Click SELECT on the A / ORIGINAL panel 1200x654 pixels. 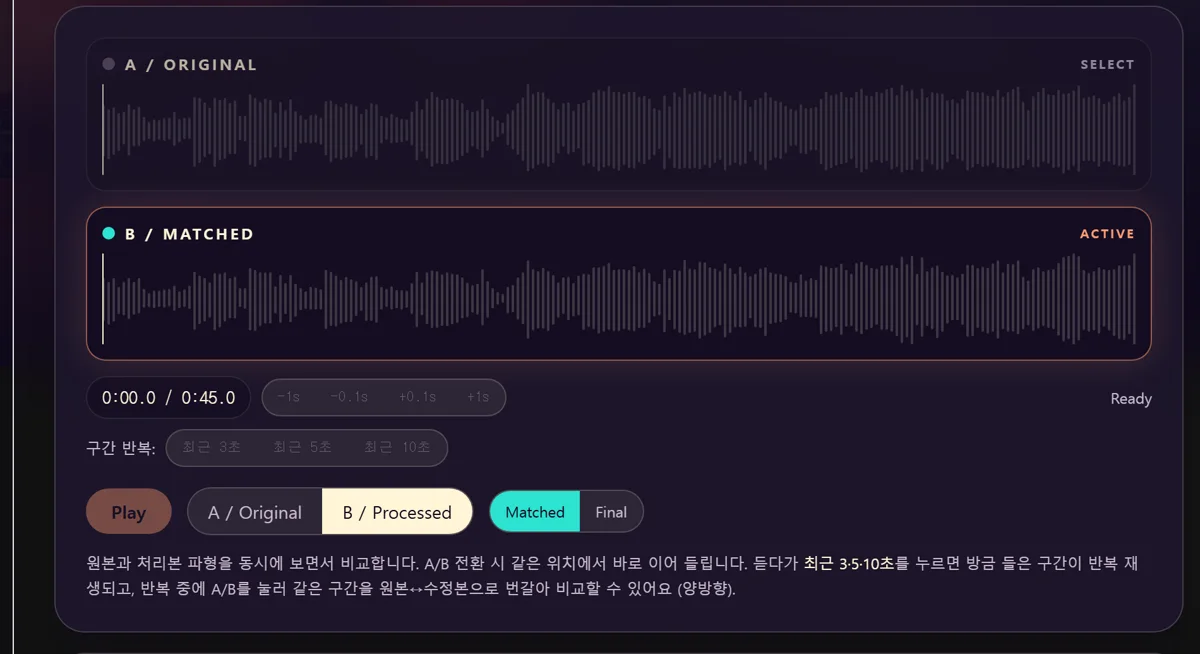(1107, 65)
